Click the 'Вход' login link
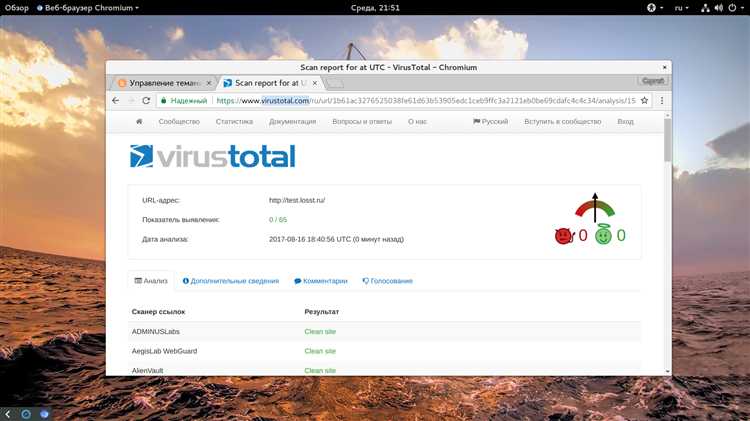This screenshot has width=750, height=421. coord(625,122)
